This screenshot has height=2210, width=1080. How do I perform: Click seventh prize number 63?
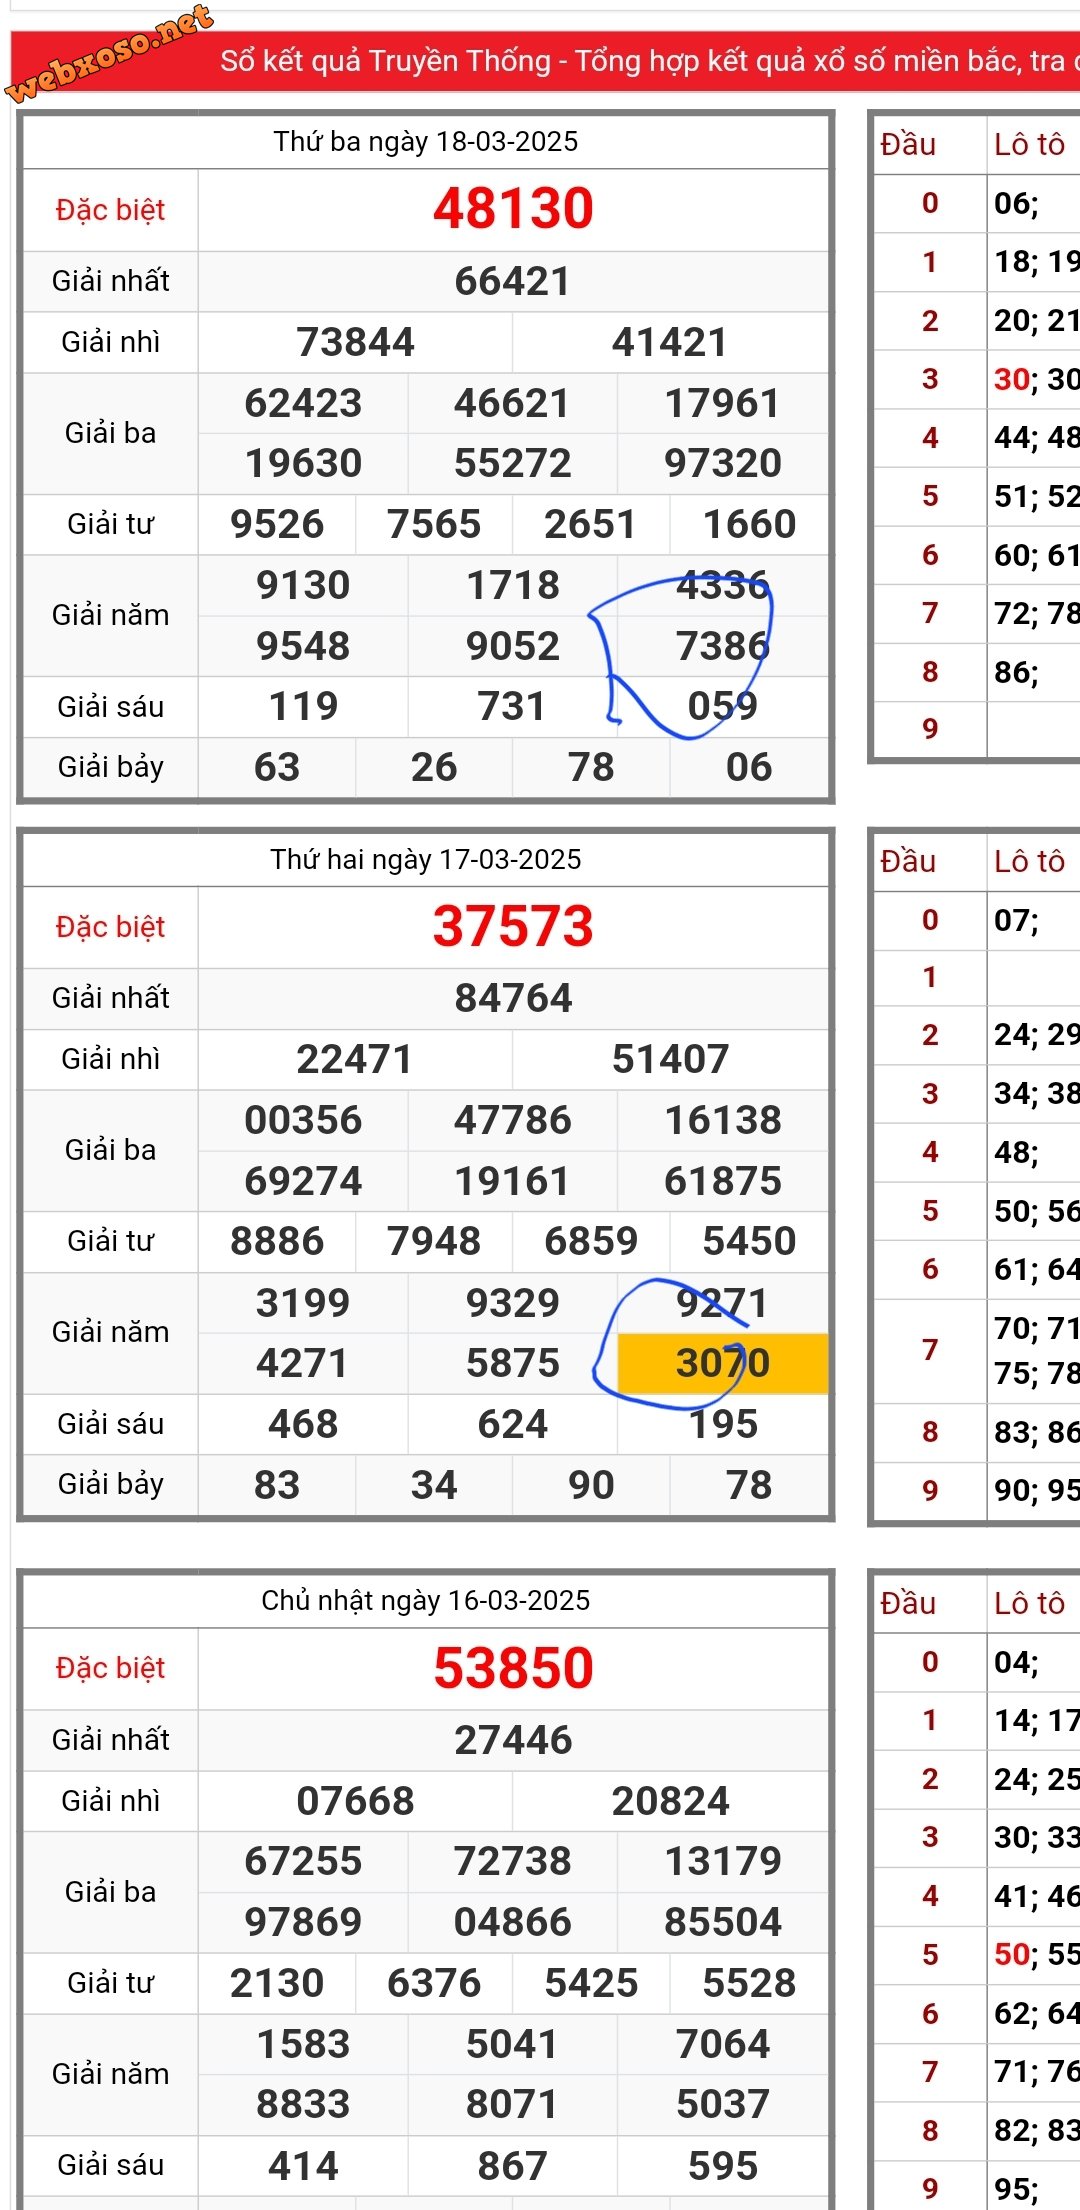[277, 767]
